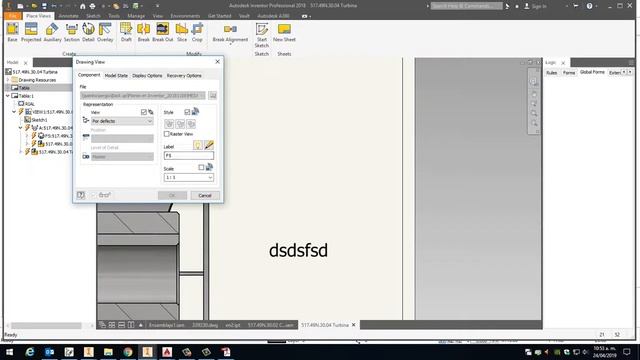Switch to the Annotate ribbon tab

[68, 16]
